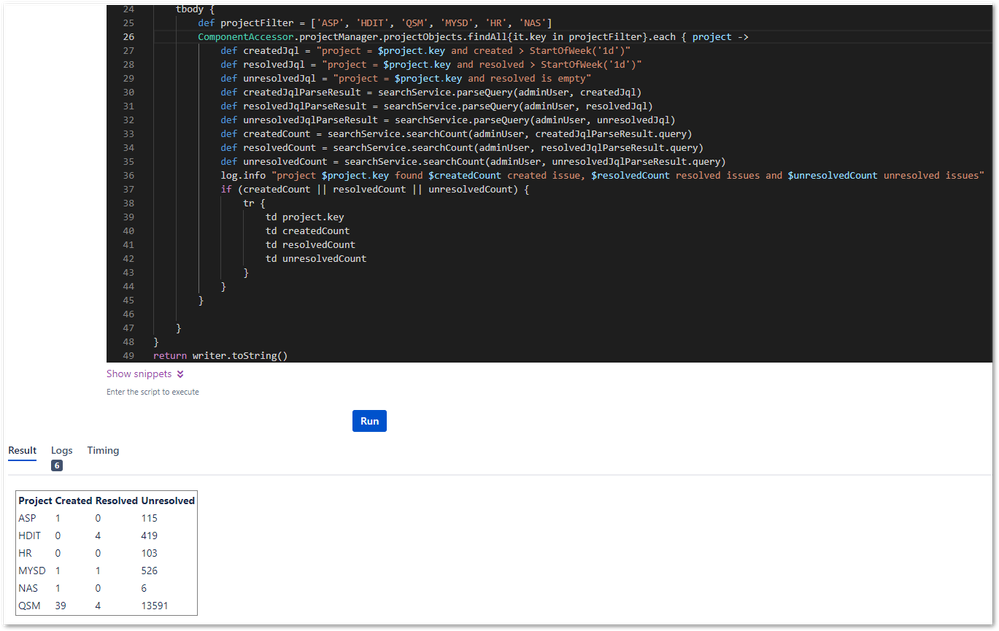Click the Logs count badge showing 6
The height and width of the screenshot is (631, 999).
coord(57,465)
